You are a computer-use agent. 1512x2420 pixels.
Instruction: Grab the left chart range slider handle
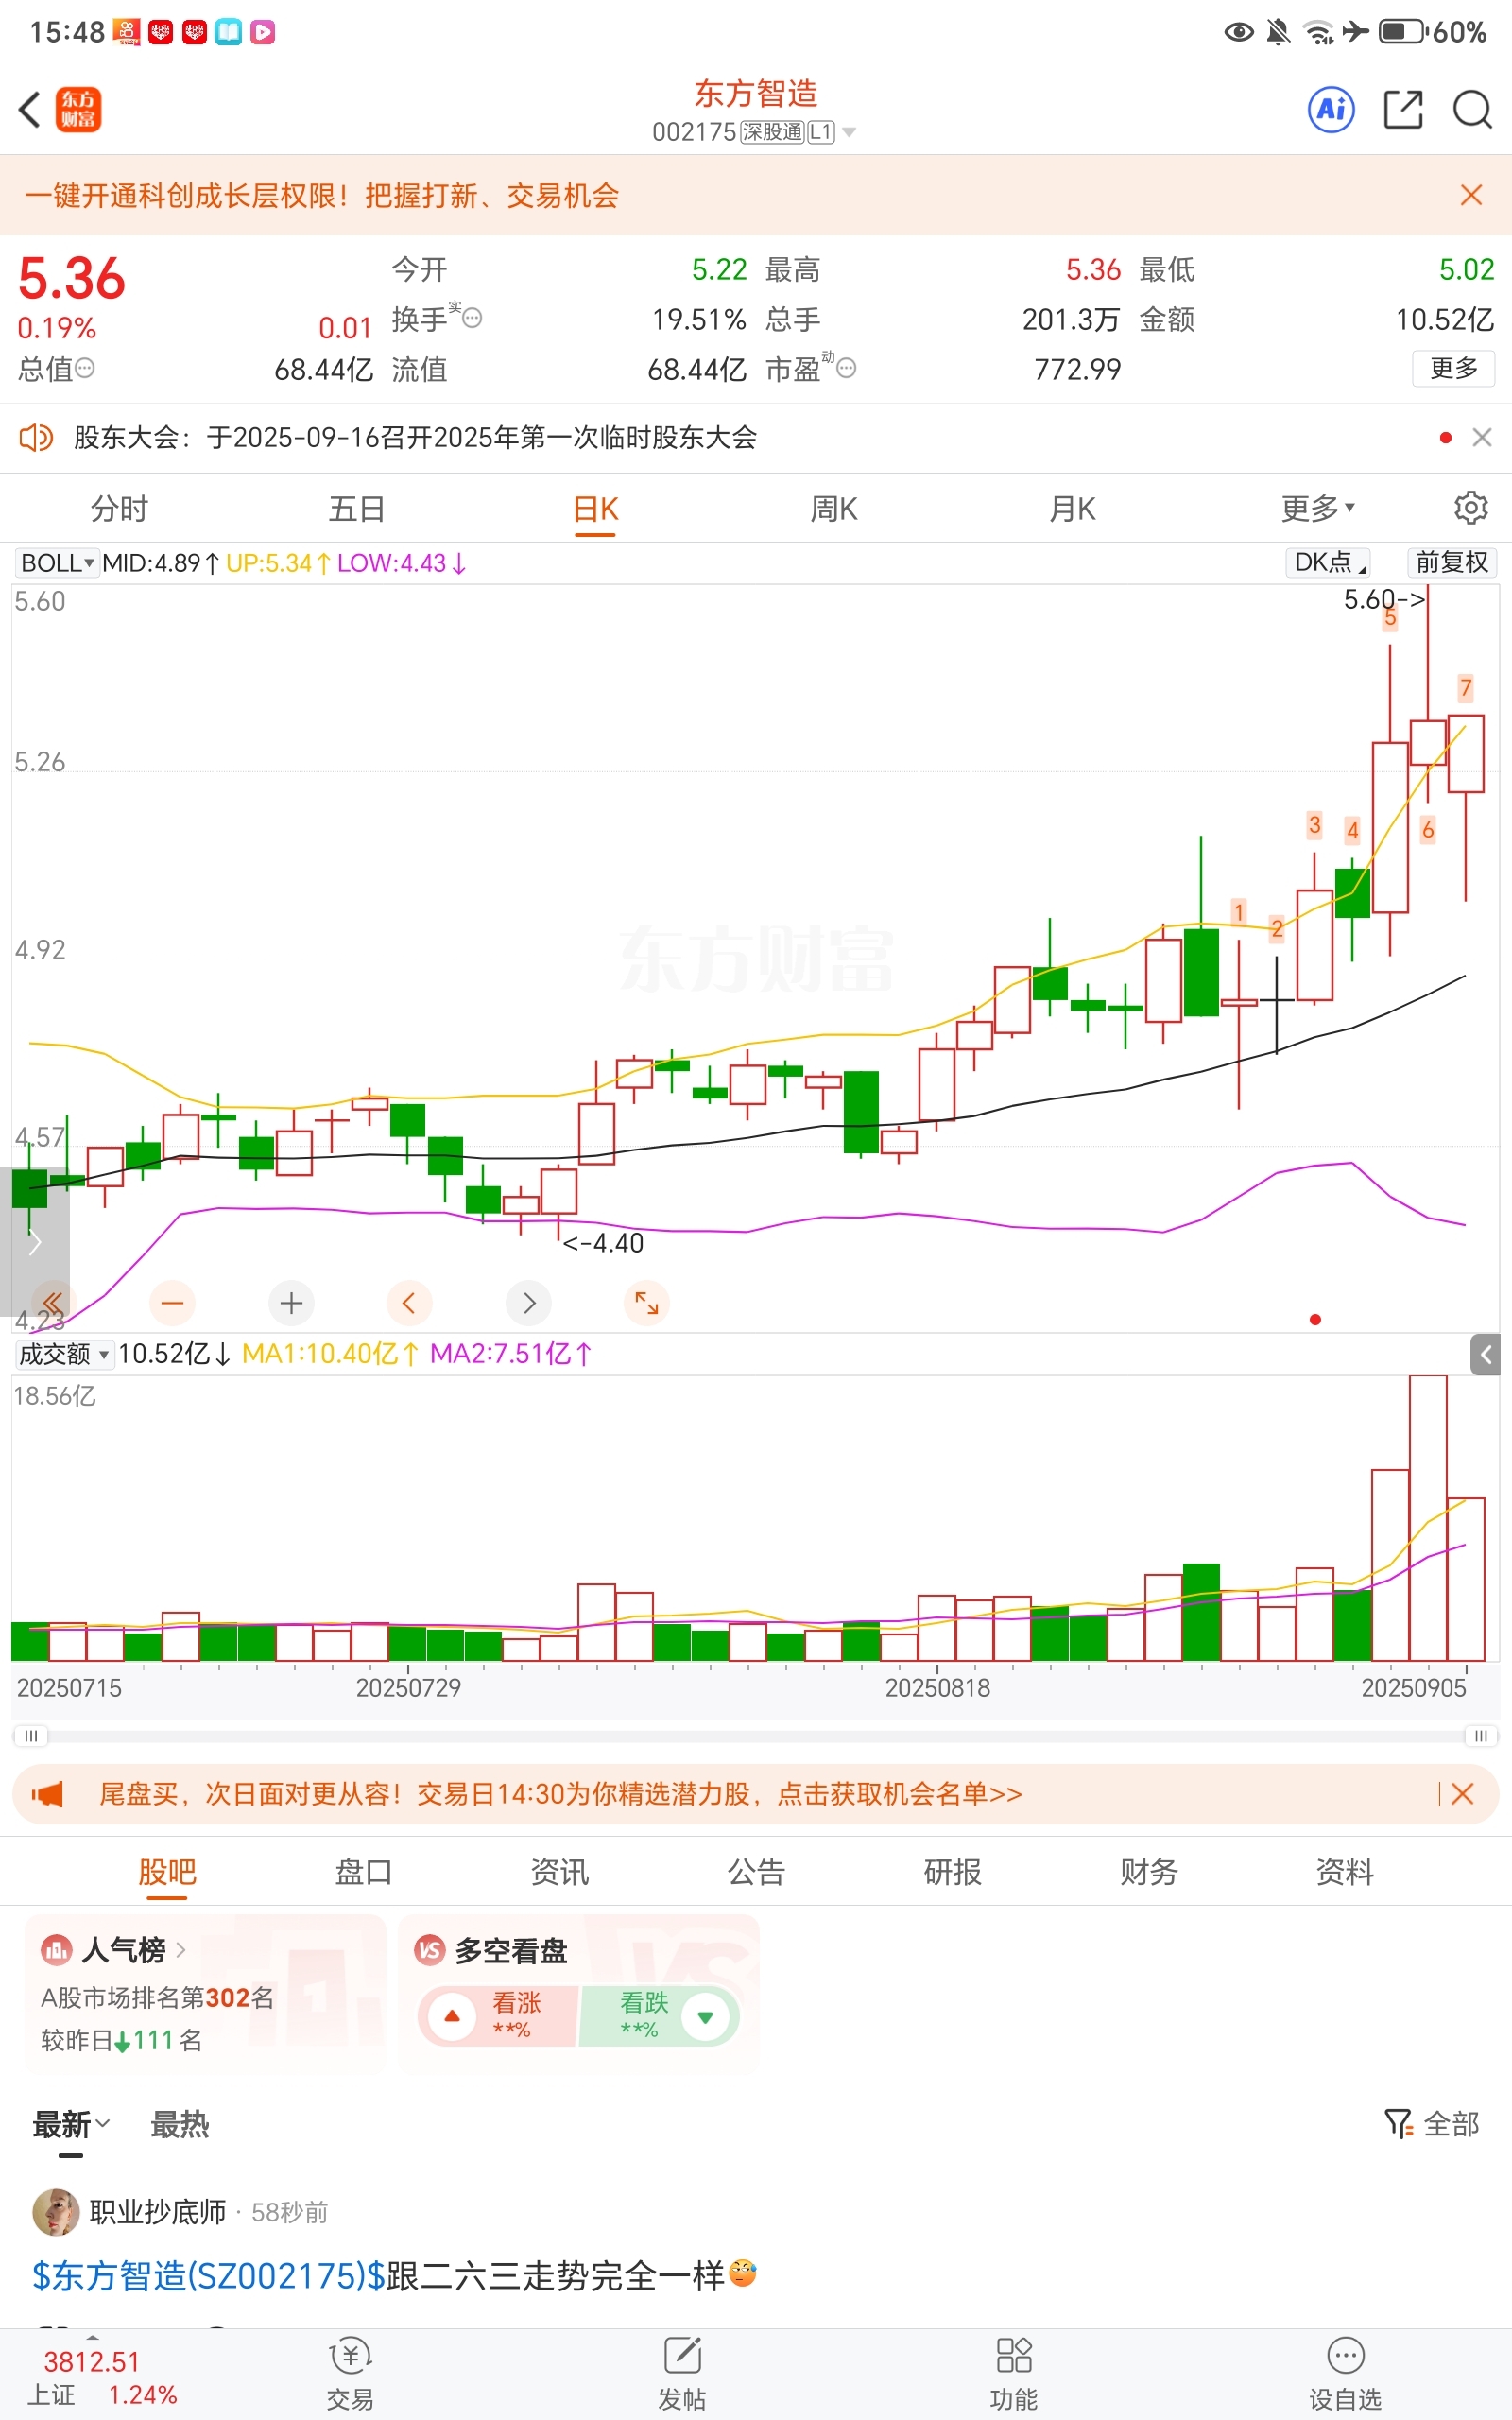click(31, 1735)
